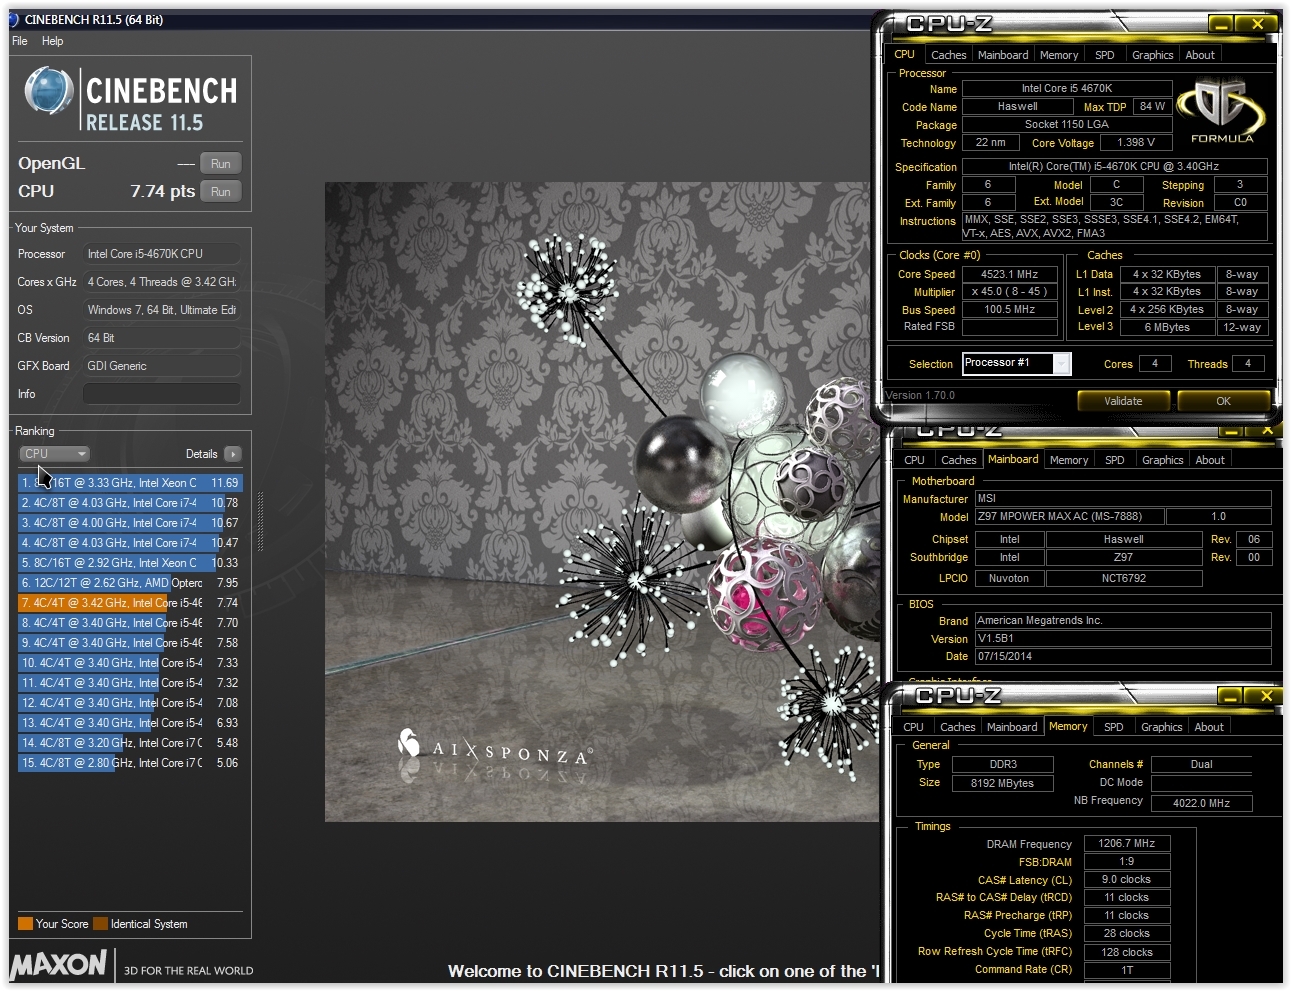Close the top CPU-Z window

1257,23
